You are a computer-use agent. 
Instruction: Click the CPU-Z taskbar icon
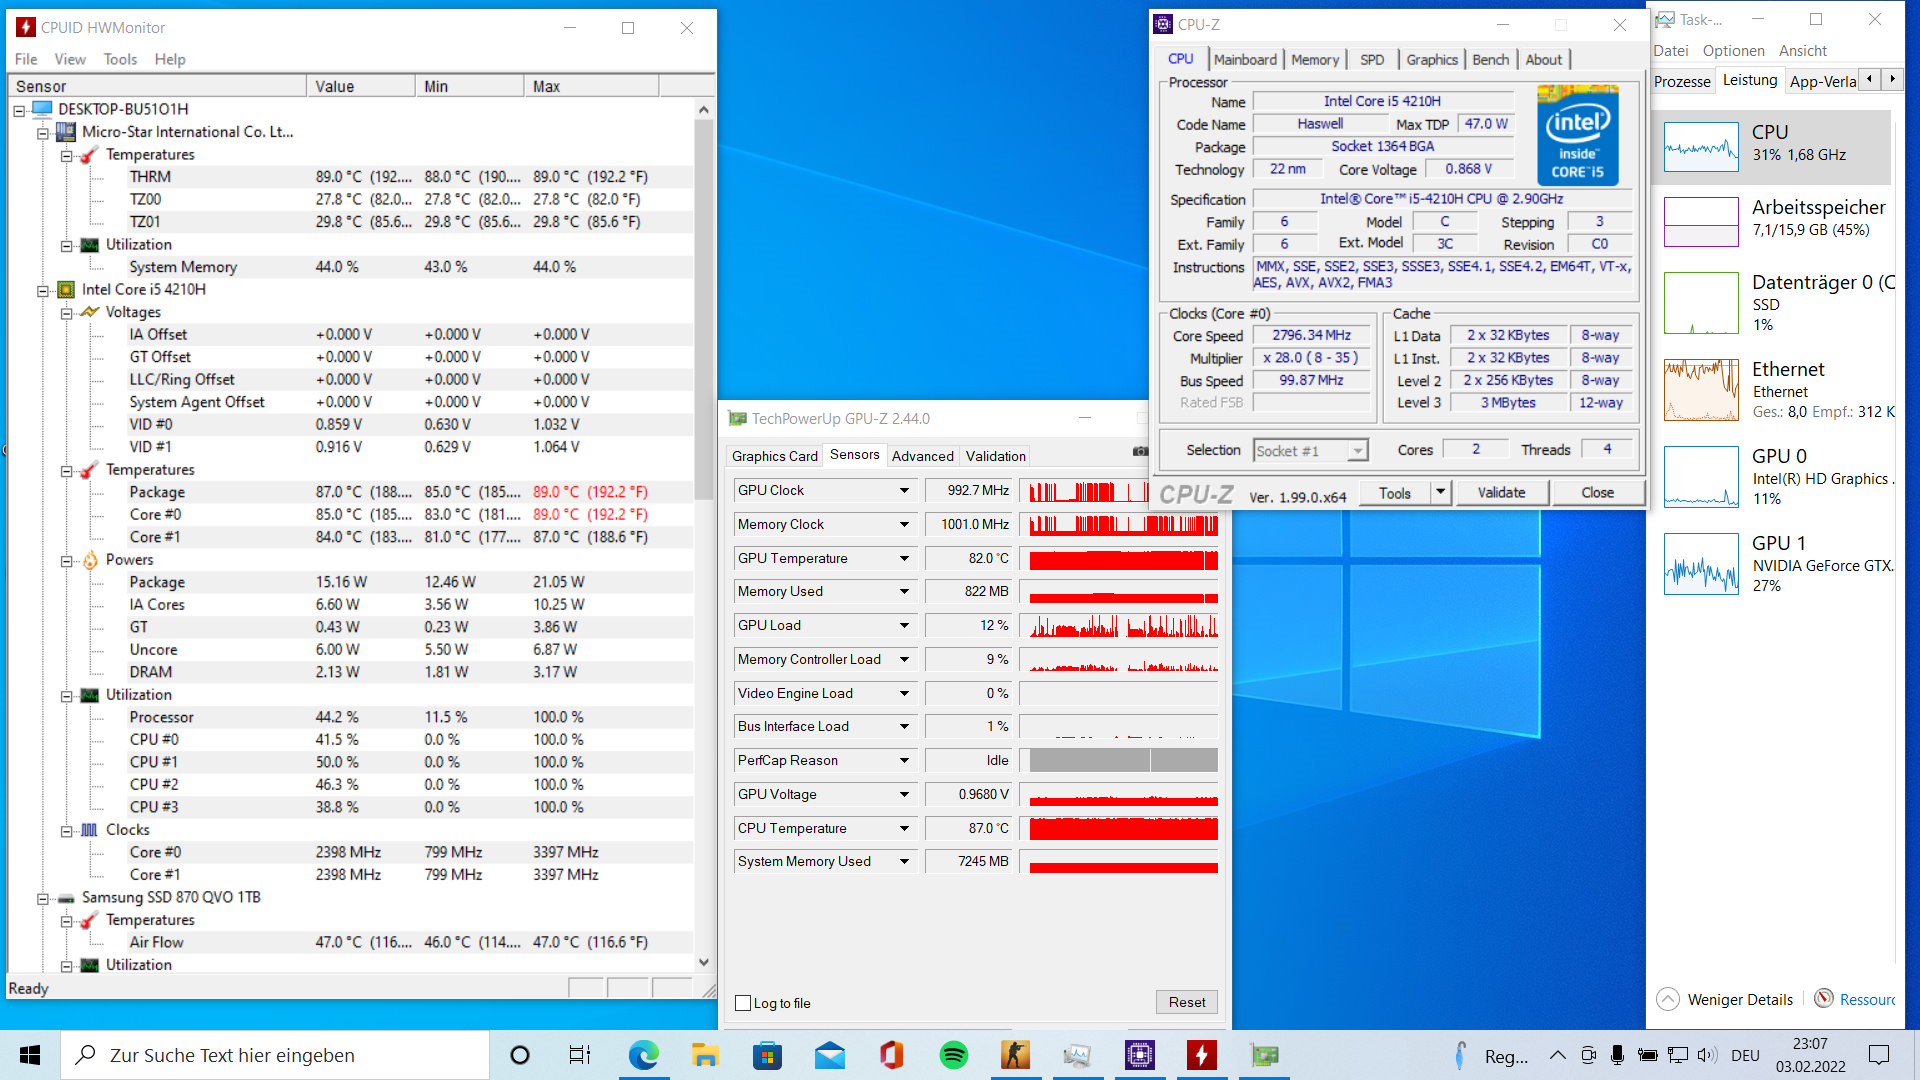[x=1139, y=1055]
